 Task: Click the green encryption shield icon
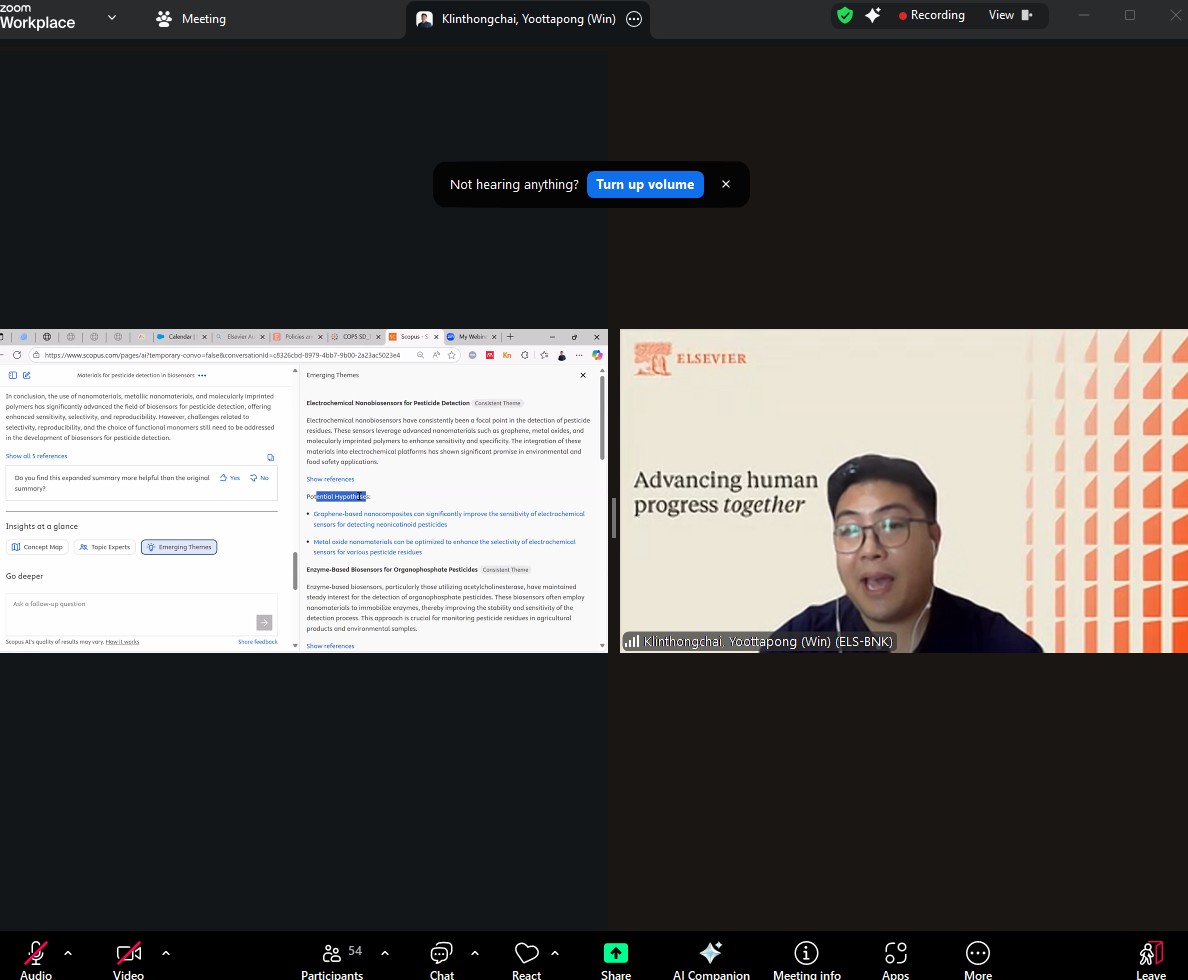coord(845,15)
